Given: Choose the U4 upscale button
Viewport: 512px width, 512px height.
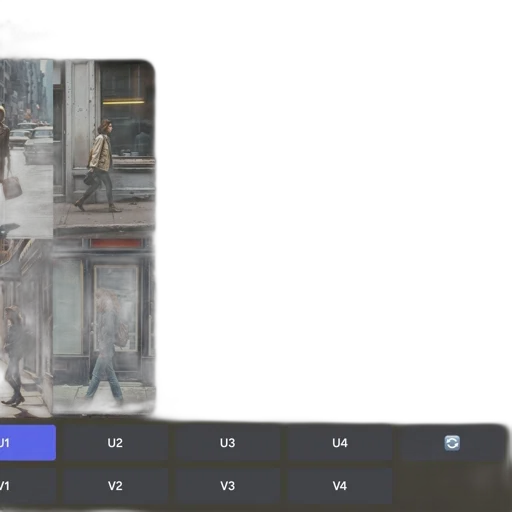Looking at the screenshot, I should pos(340,443).
